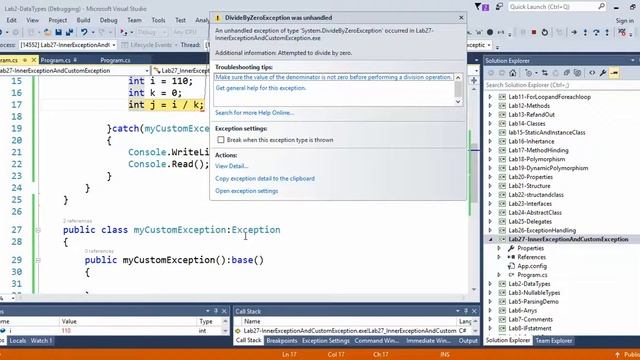Click the Save All icon

pos(69,32)
